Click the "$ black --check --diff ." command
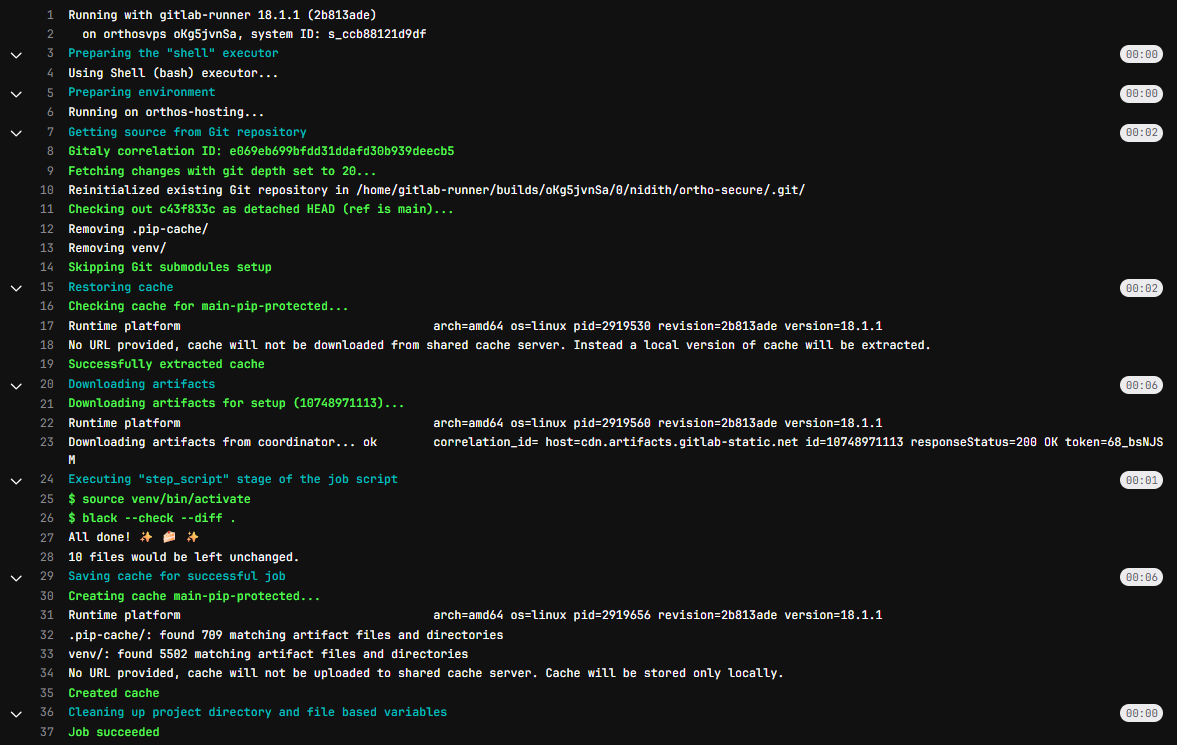Image resolution: width=1177 pixels, height=745 pixels. [152, 518]
